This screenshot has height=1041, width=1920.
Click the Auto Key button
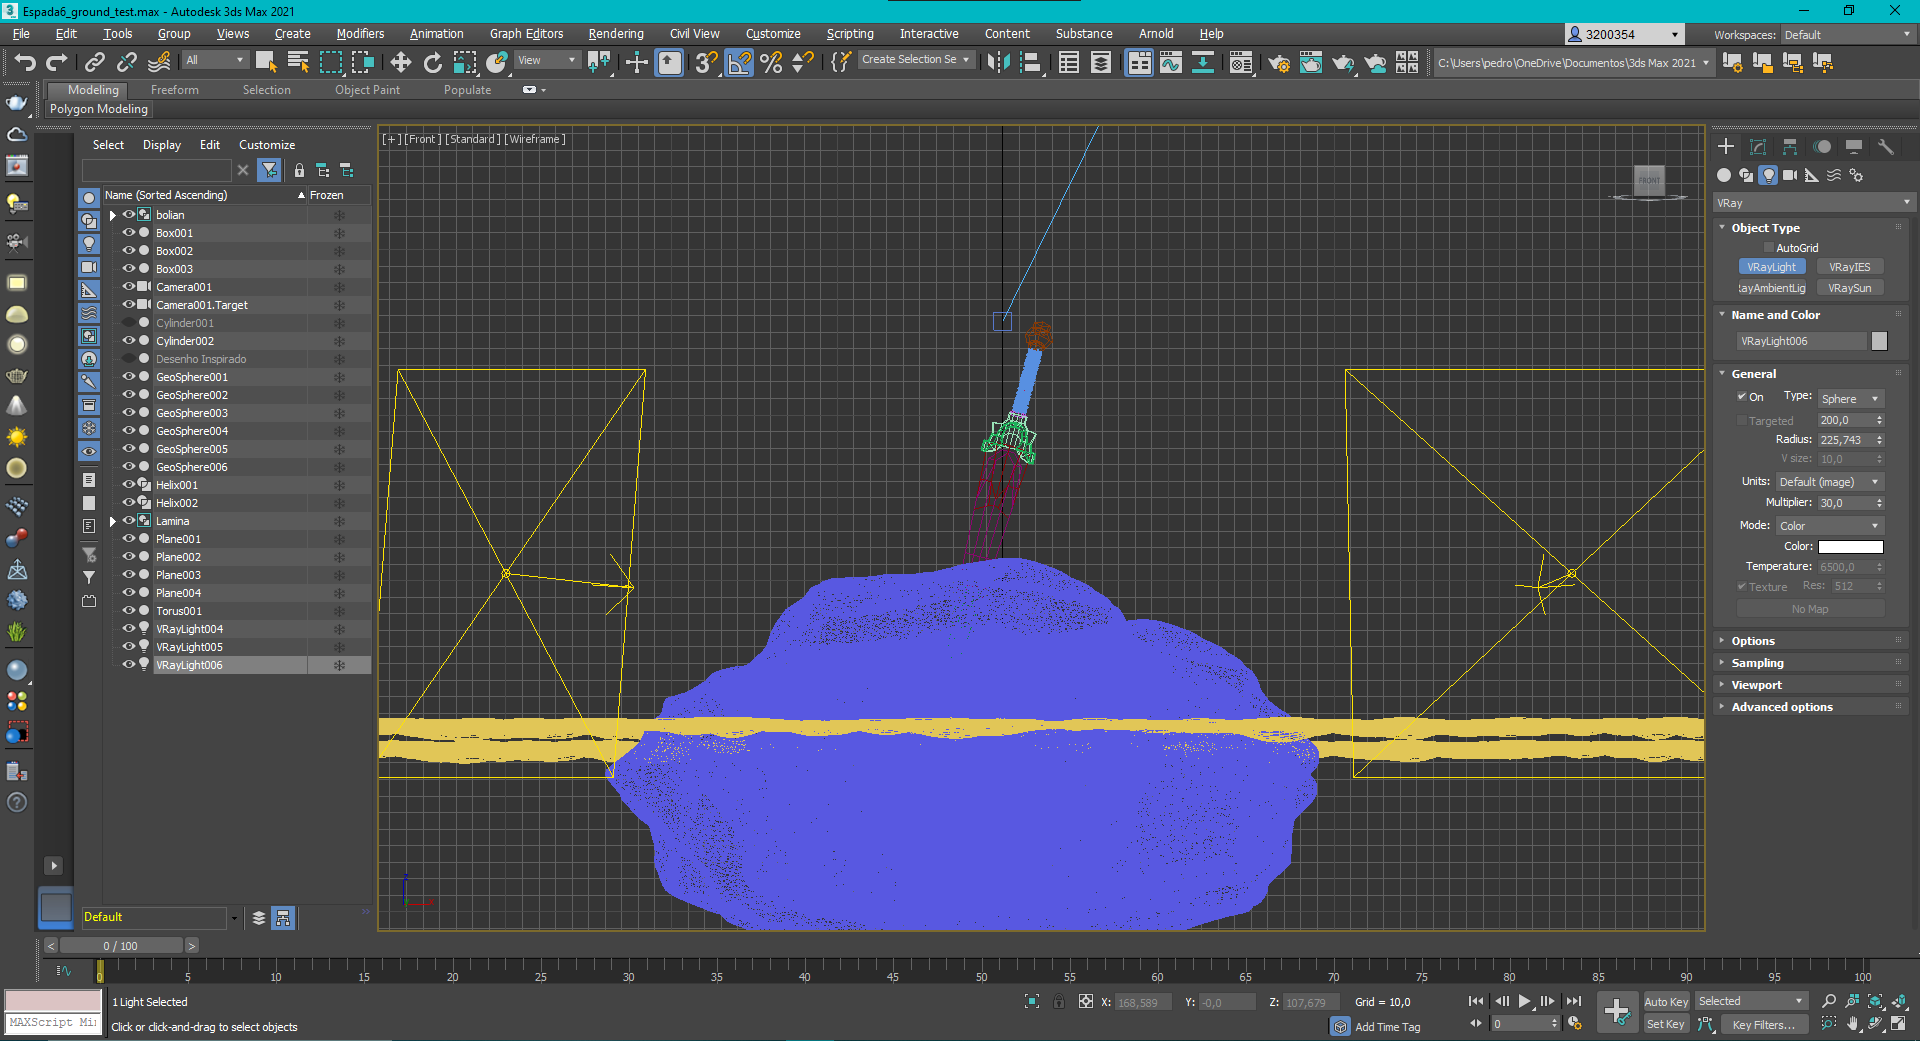[1666, 1002]
